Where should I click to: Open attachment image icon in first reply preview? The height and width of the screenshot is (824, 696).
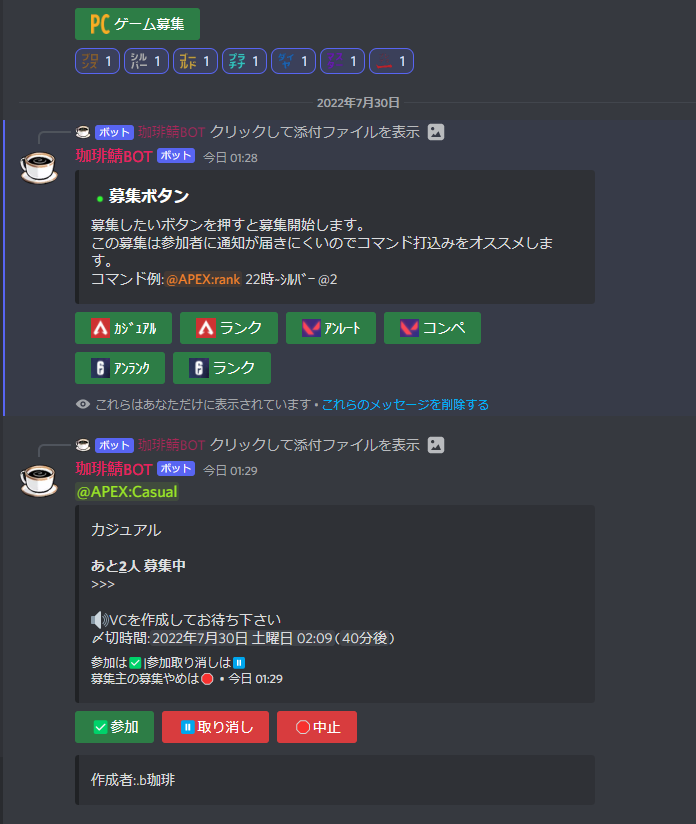[x=436, y=132]
